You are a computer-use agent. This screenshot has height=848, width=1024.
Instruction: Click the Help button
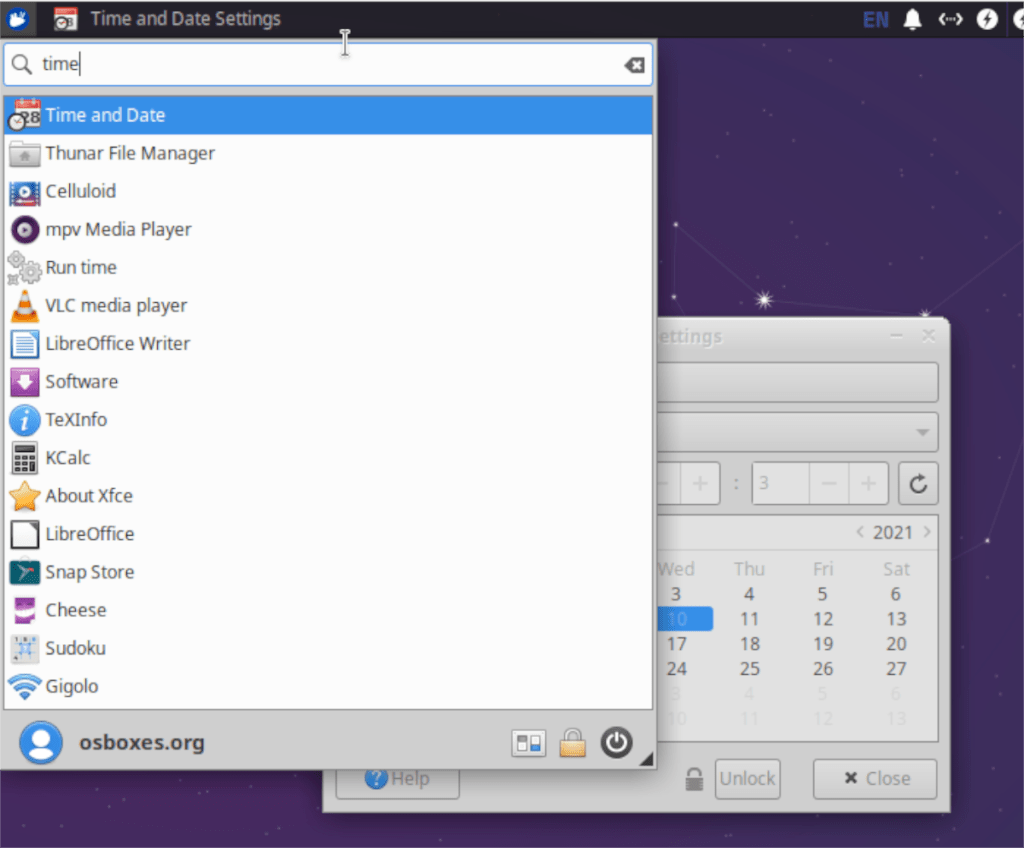(x=397, y=778)
